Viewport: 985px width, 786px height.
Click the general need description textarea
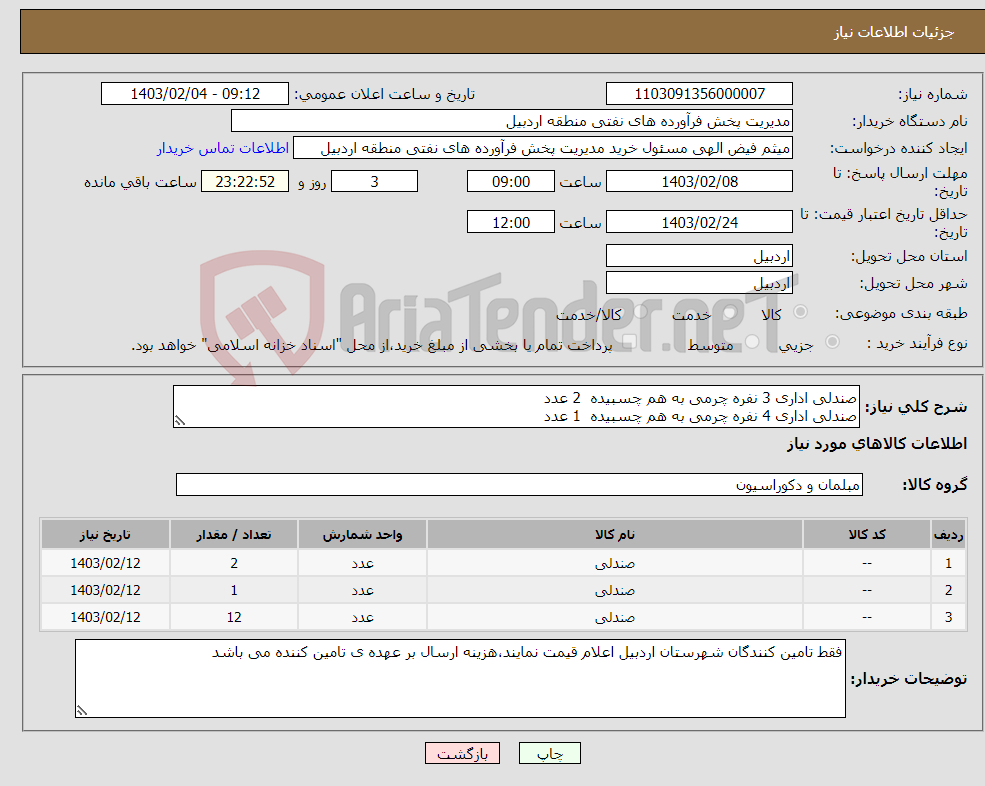(x=516, y=407)
